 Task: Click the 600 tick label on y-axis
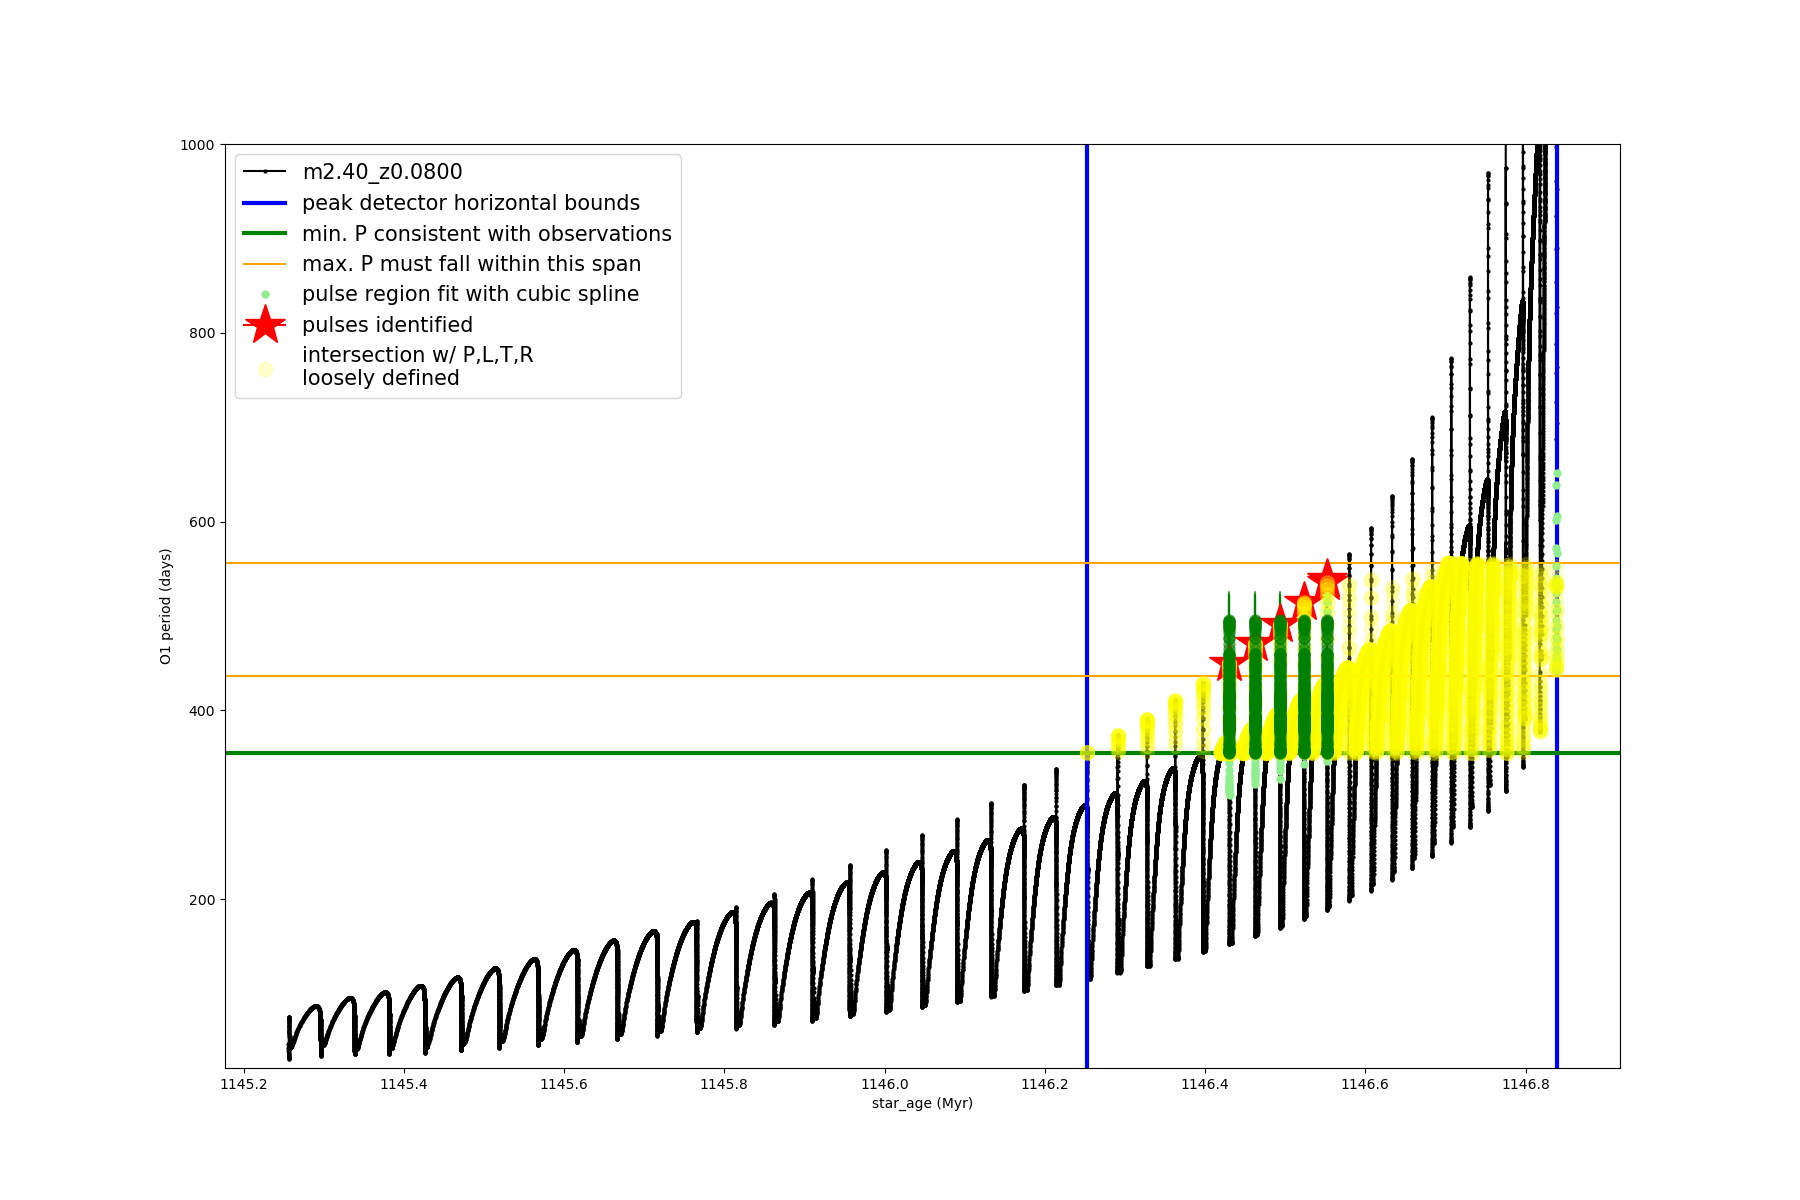click(x=202, y=522)
